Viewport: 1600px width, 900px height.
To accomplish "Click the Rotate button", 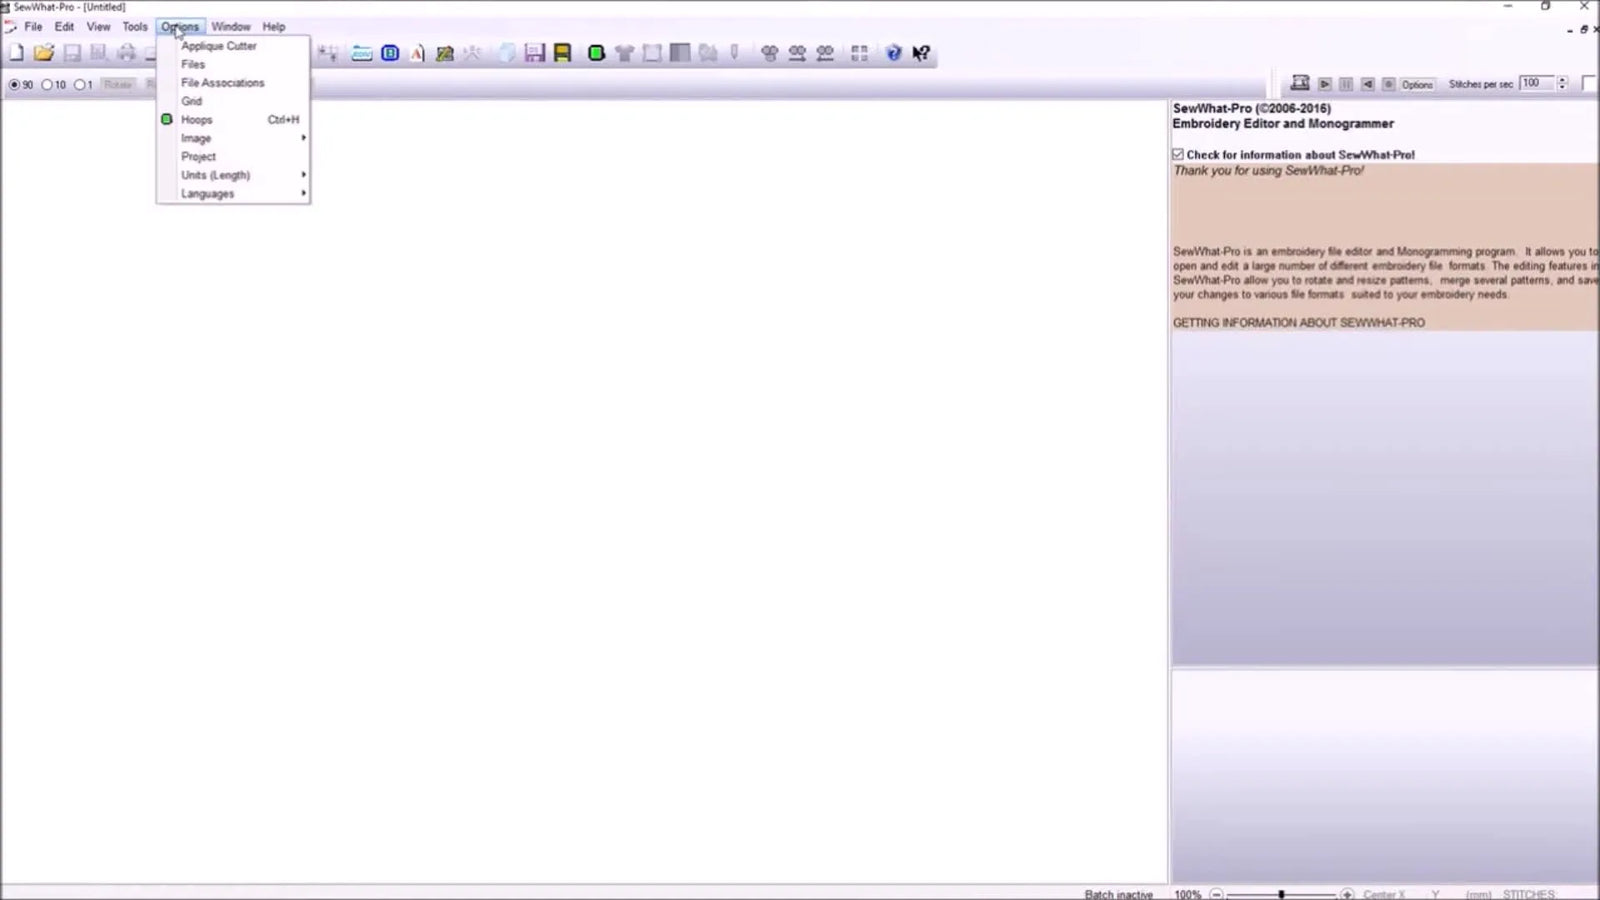I will pos(118,85).
